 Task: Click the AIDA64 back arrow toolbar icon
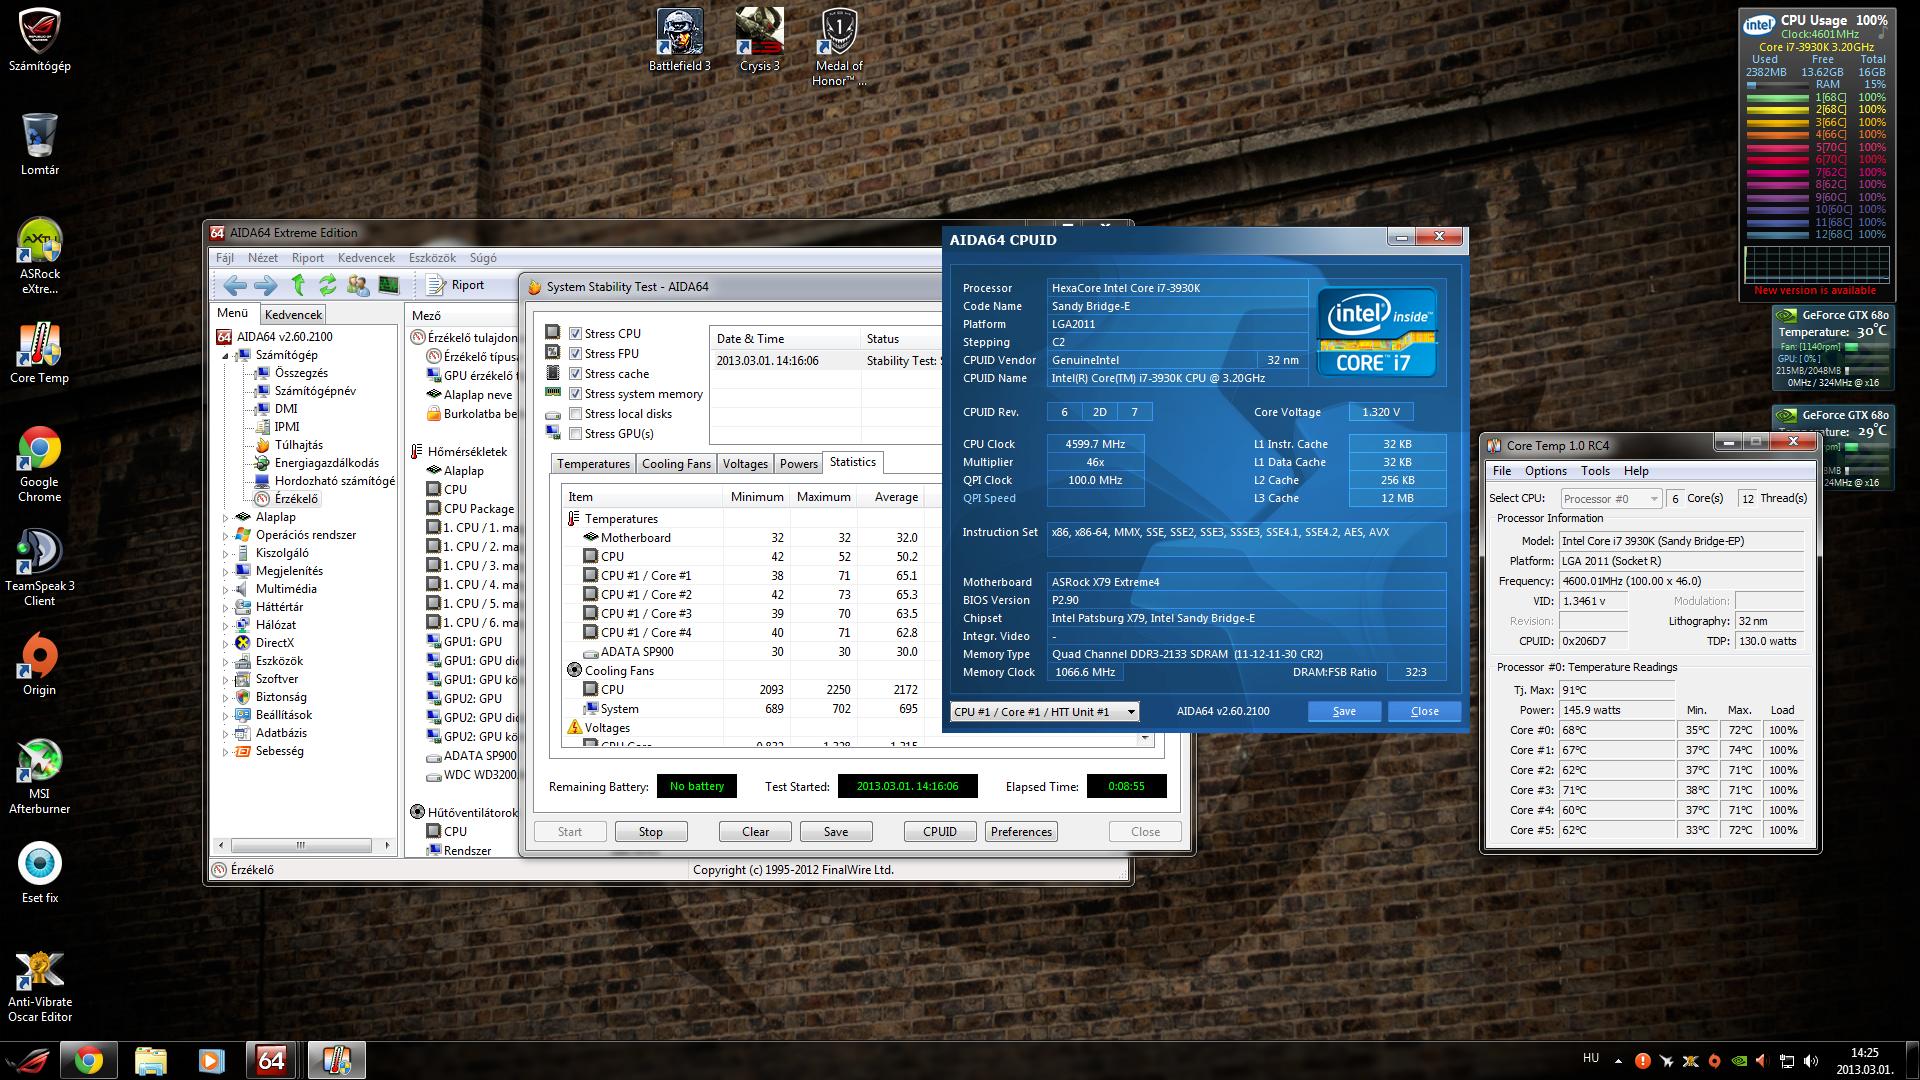click(x=235, y=285)
